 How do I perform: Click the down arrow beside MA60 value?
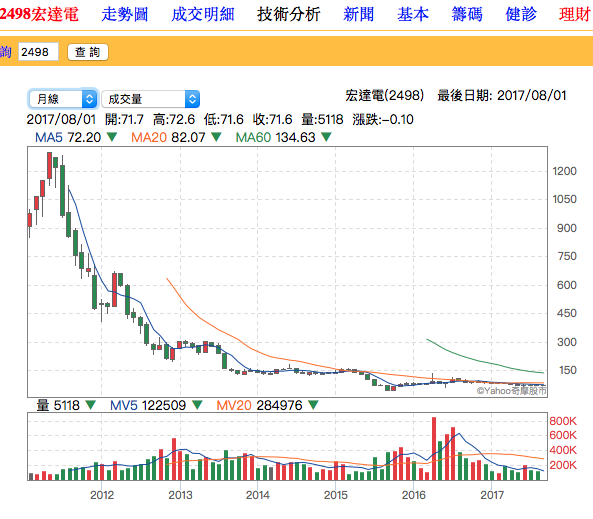326,137
